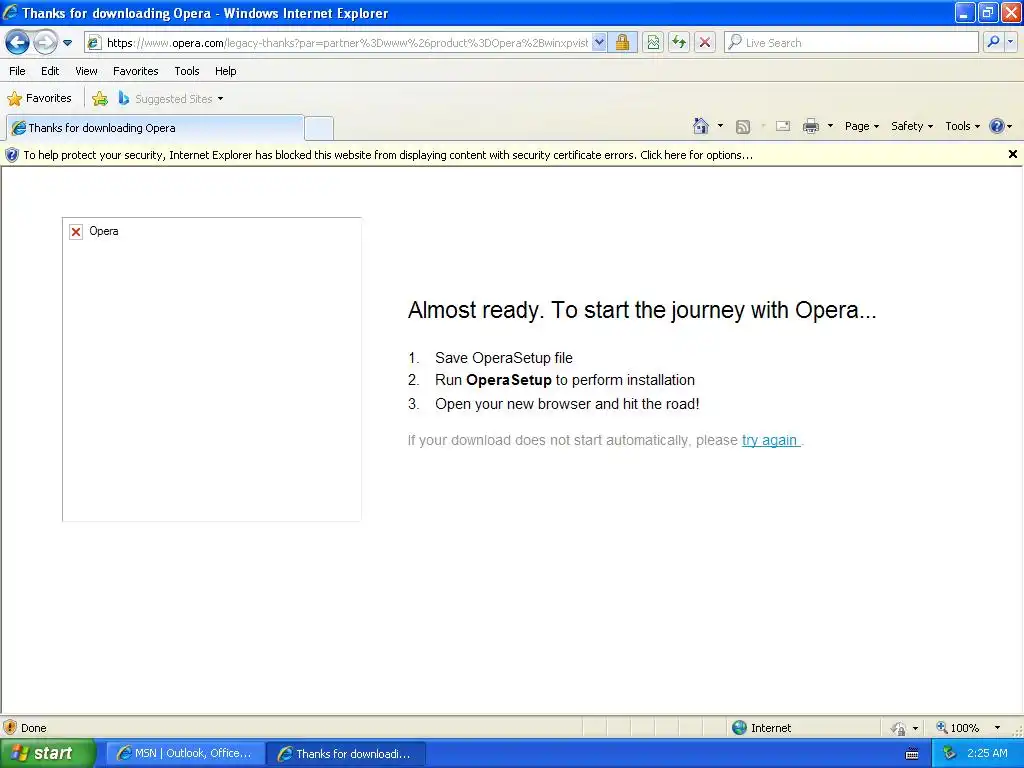Stop loading with the red X icon
Image resolution: width=1024 pixels, height=768 pixels.
pyautogui.click(x=705, y=43)
